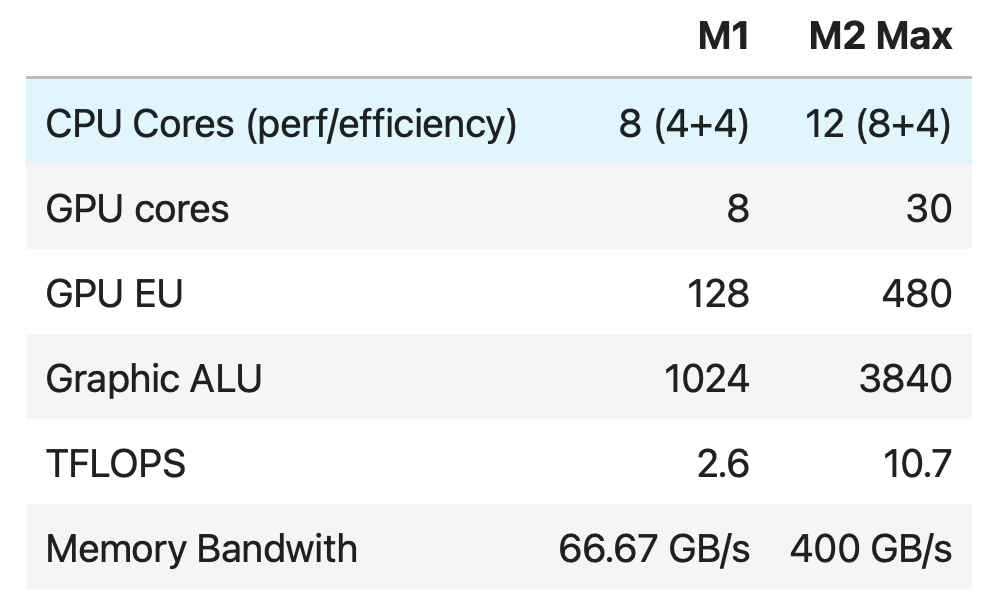
Task: Select the TFLOPS row label
Action: click(116, 464)
